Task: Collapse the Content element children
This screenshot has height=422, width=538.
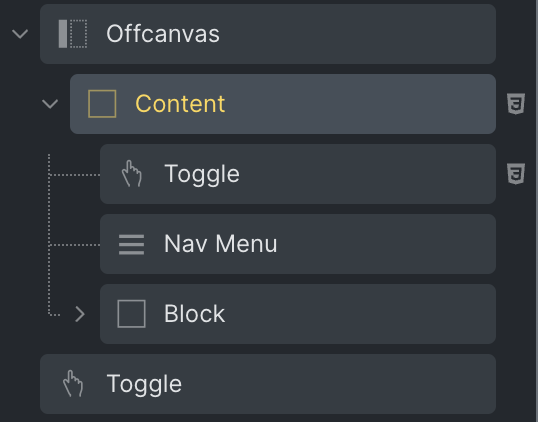Action: [x=50, y=104]
